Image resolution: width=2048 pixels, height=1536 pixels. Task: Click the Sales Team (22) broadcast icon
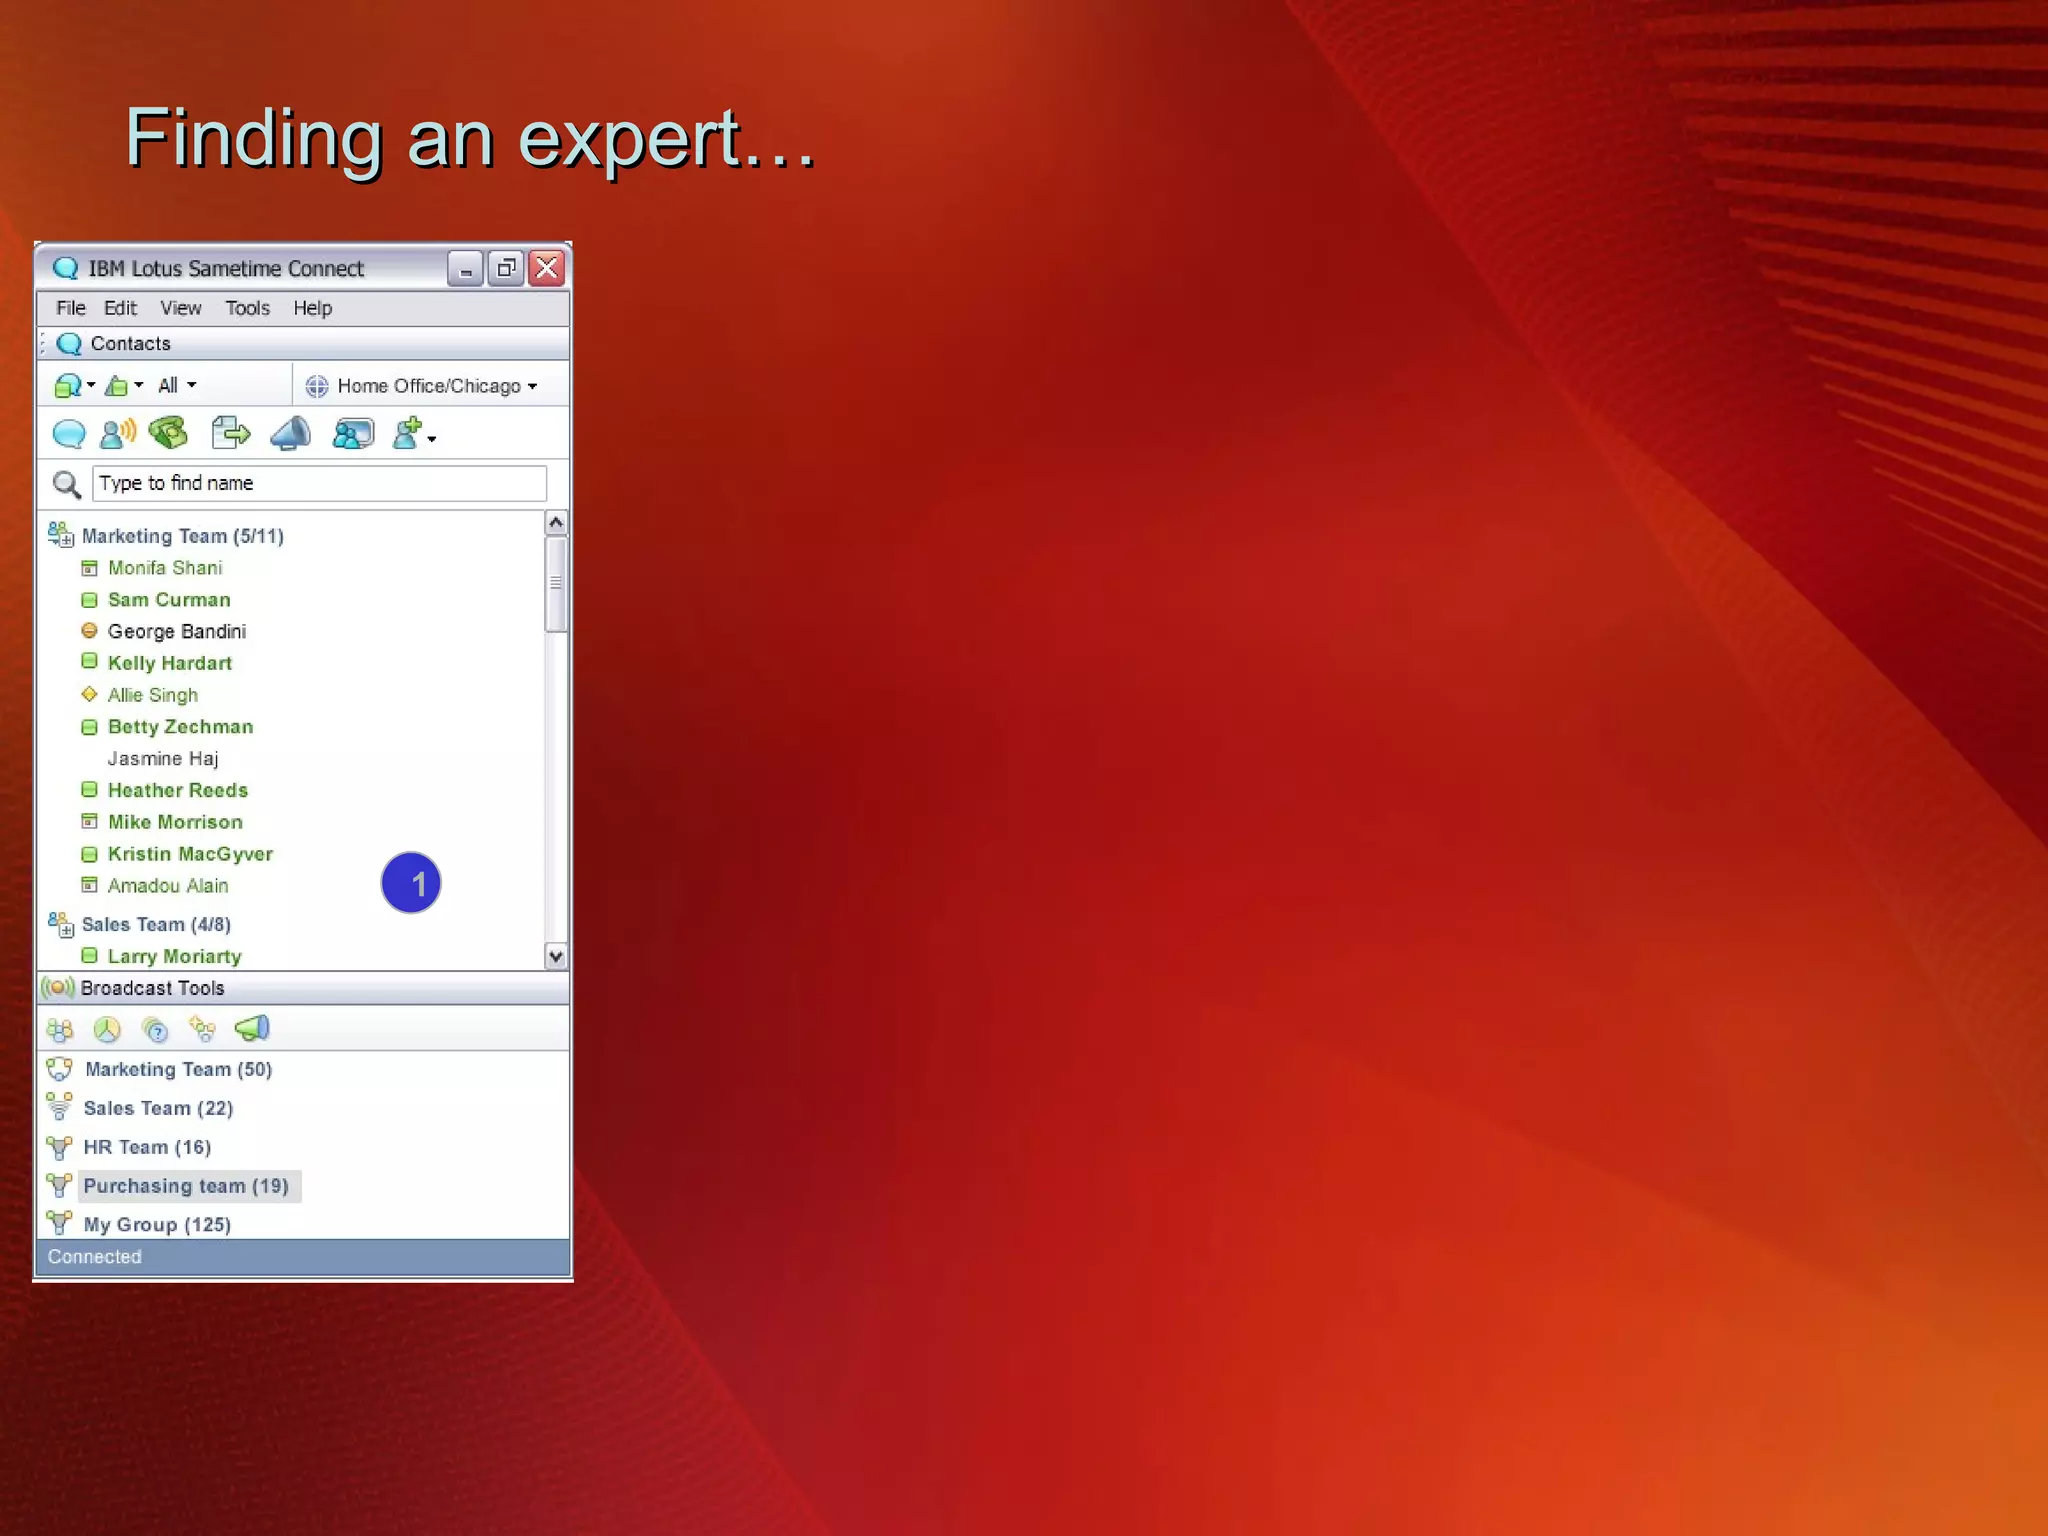click(x=59, y=1107)
